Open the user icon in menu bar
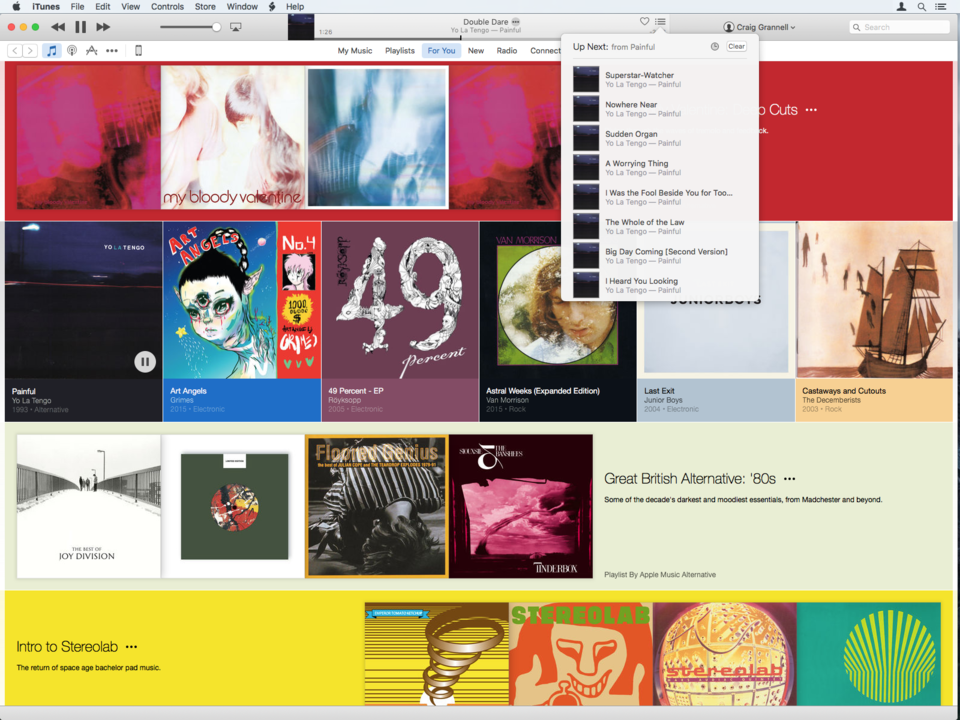 tap(901, 7)
